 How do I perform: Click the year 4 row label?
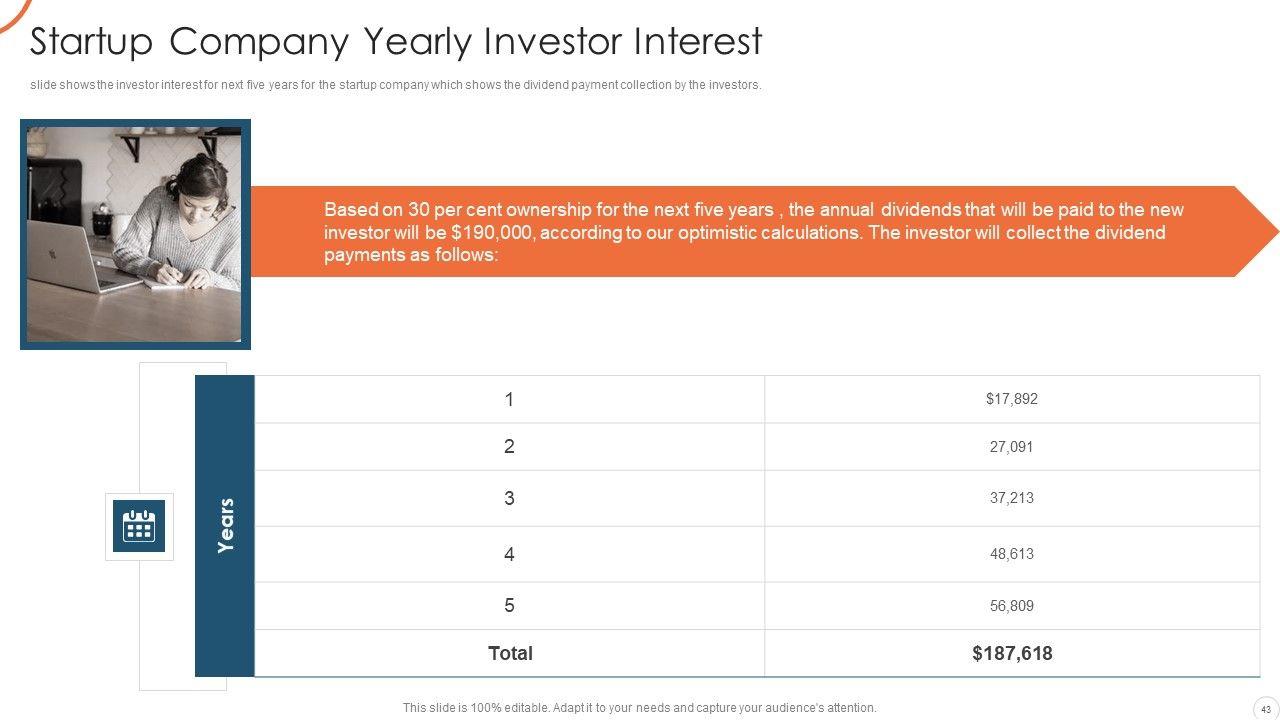[x=509, y=554]
